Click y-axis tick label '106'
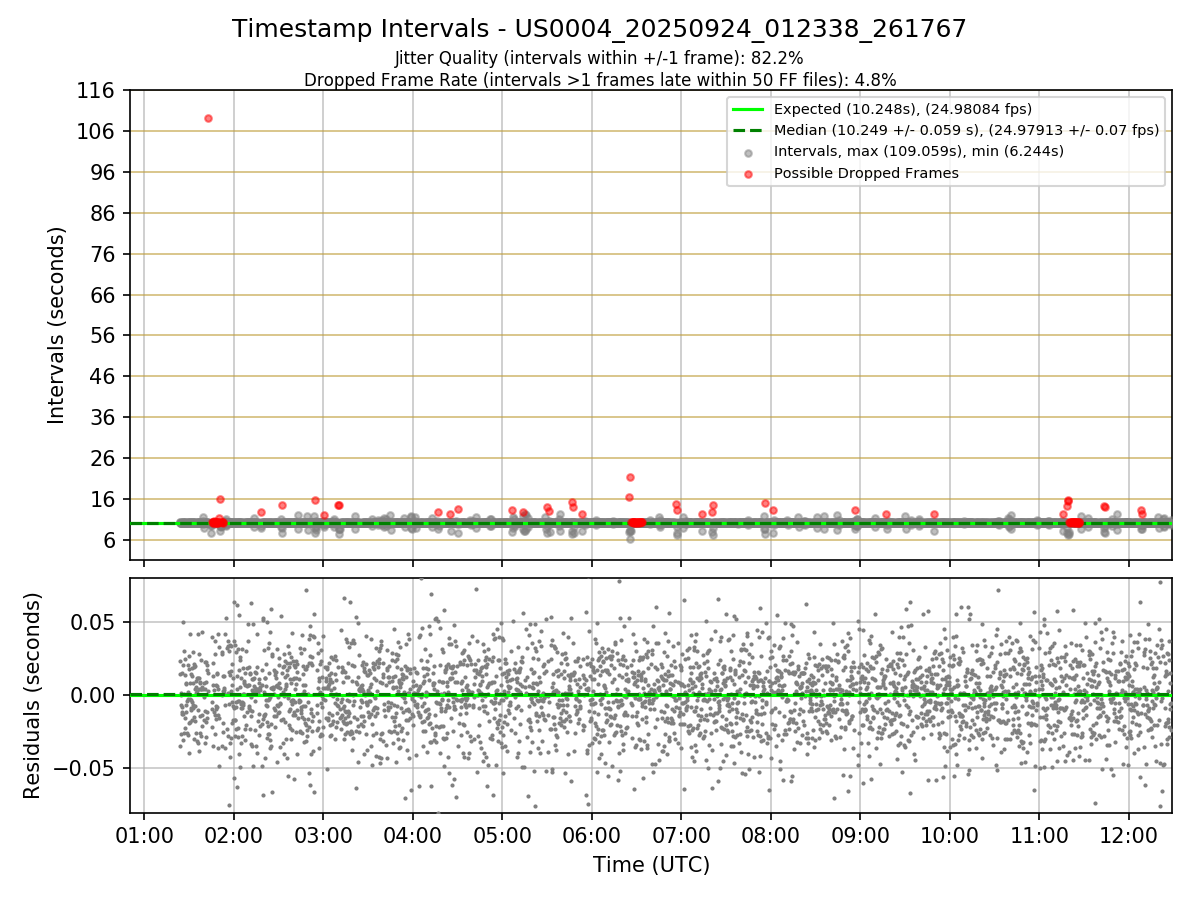 pos(98,132)
